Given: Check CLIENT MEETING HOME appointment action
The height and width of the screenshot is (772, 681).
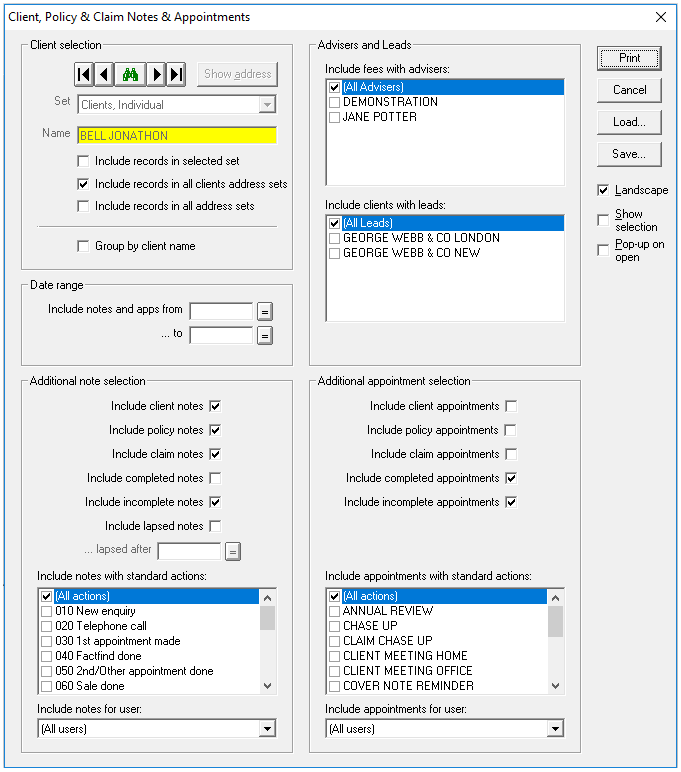Looking at the screenshot, I should point(334,656).
